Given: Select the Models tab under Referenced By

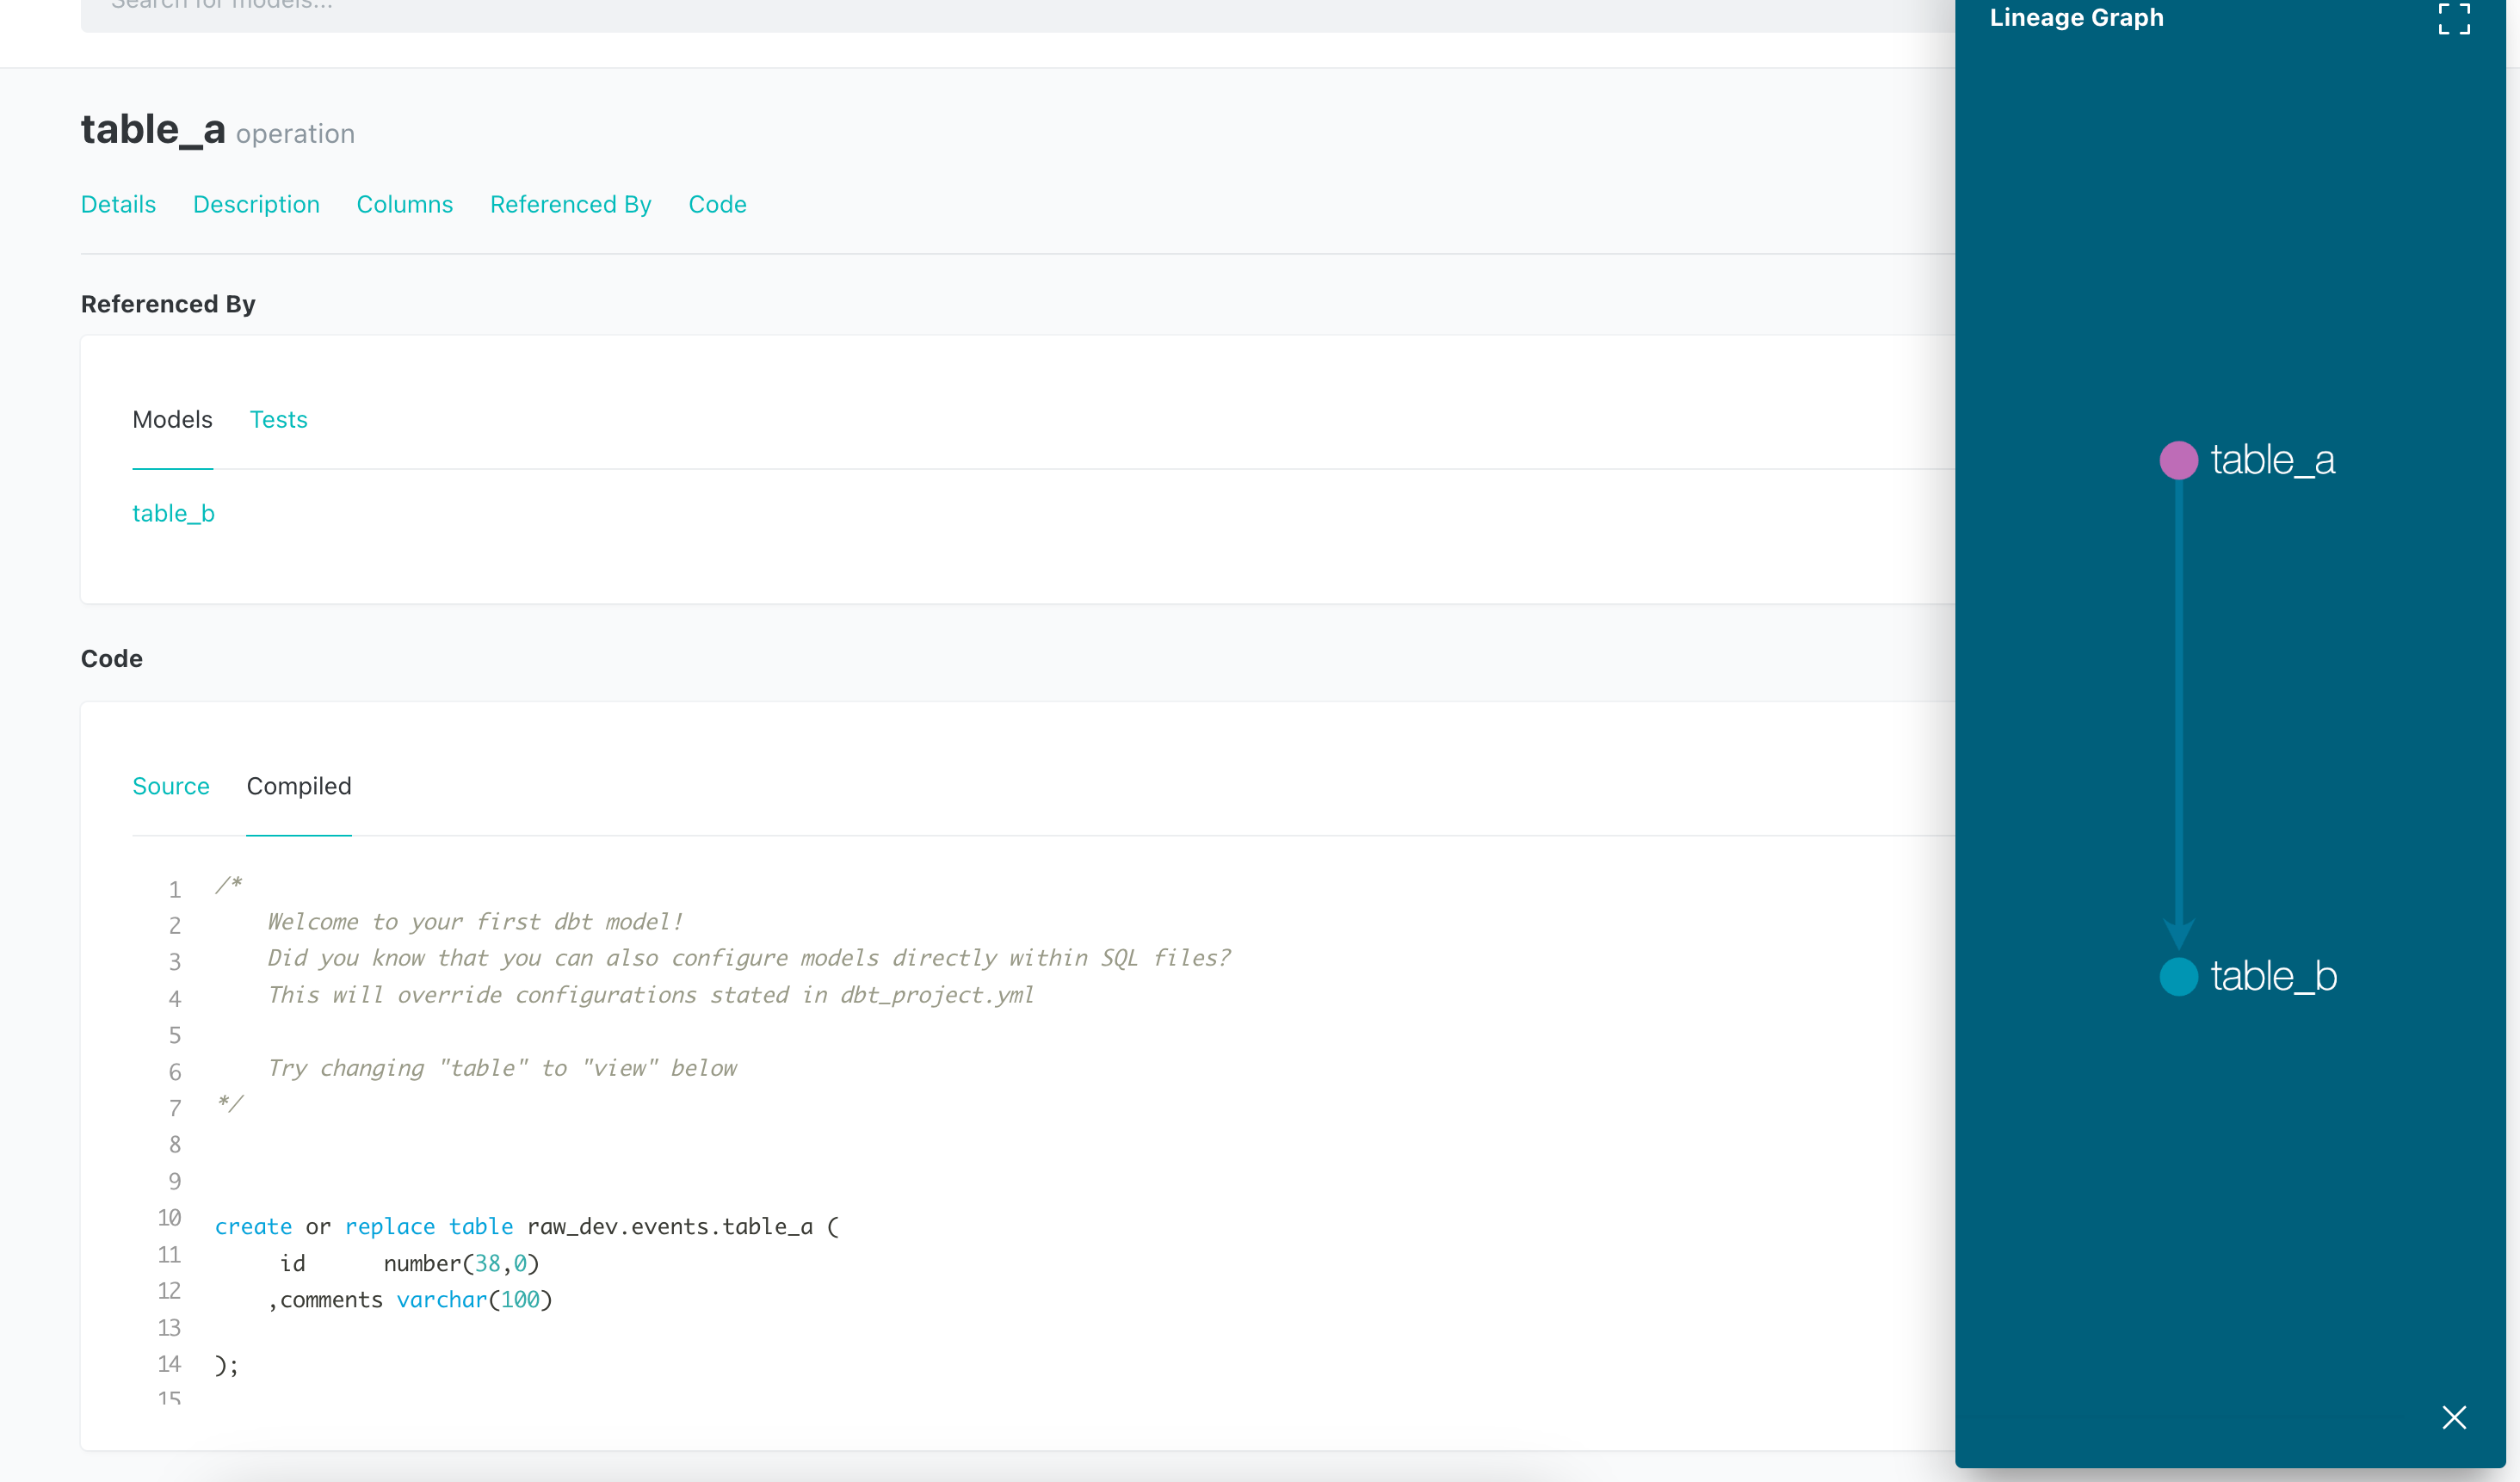Looking at the screenshot, I should point(172,419).
